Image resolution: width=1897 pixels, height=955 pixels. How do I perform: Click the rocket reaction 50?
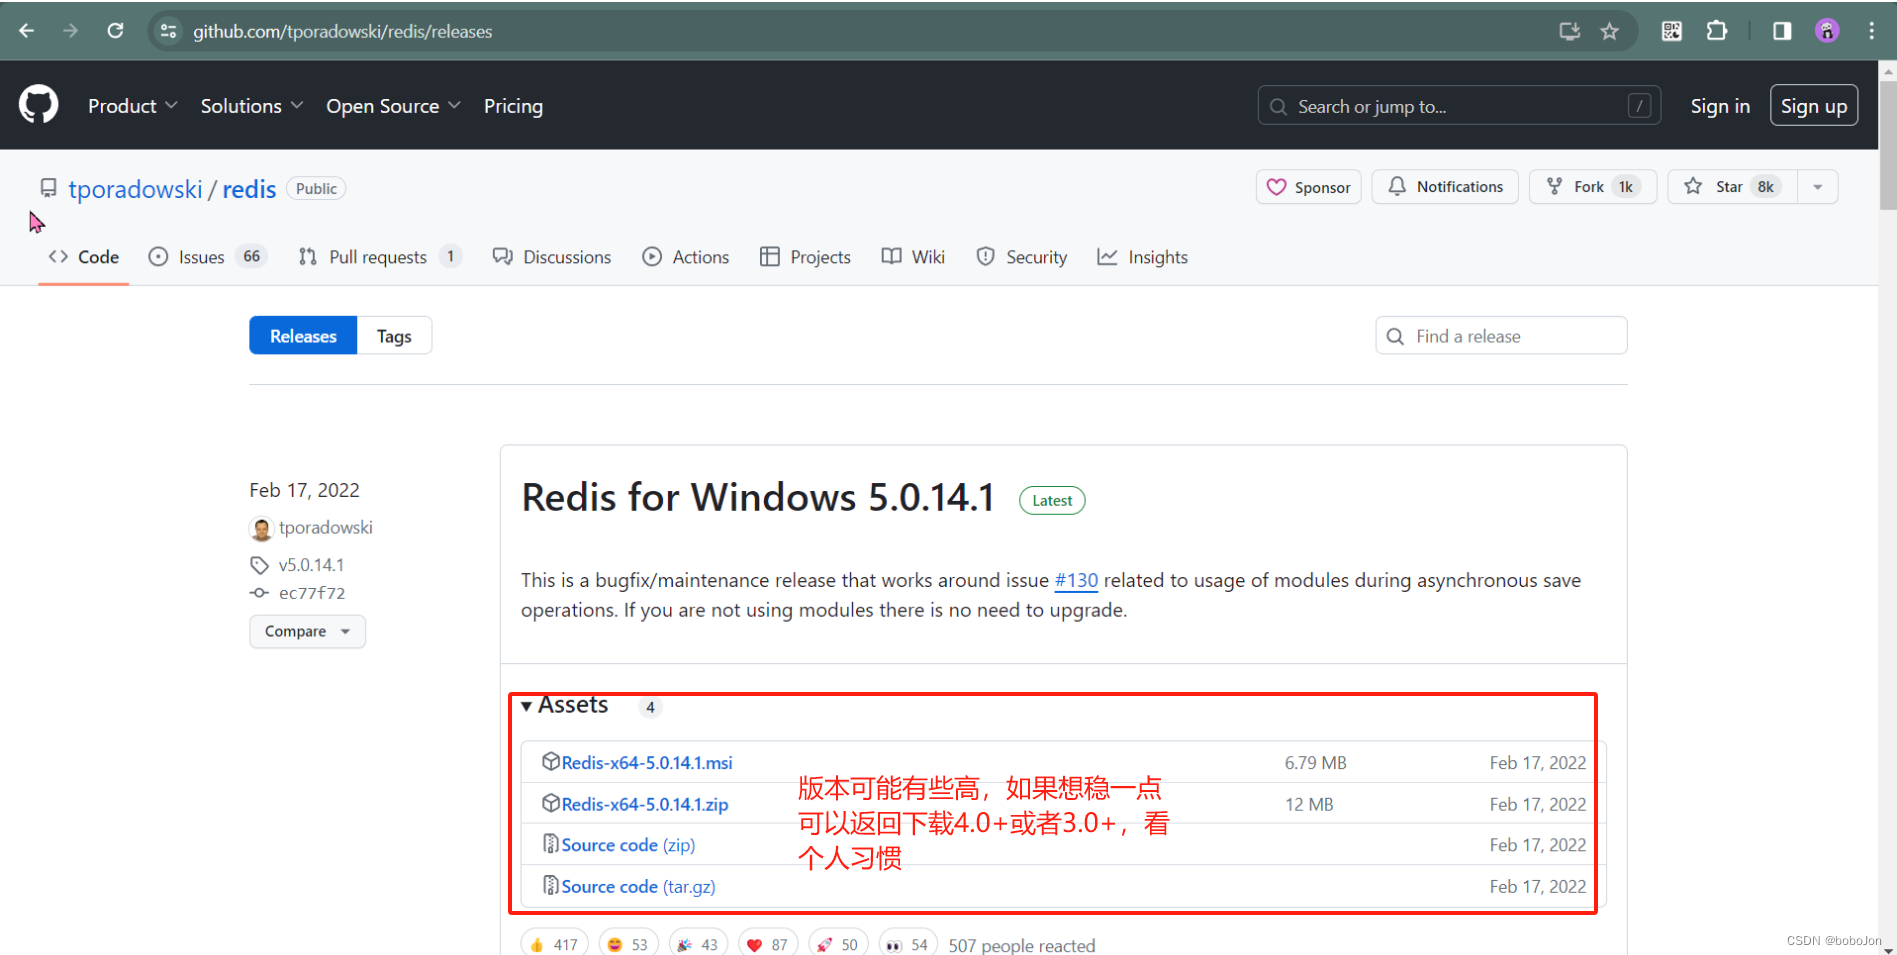pyautogui.click(x=838, y=944)
